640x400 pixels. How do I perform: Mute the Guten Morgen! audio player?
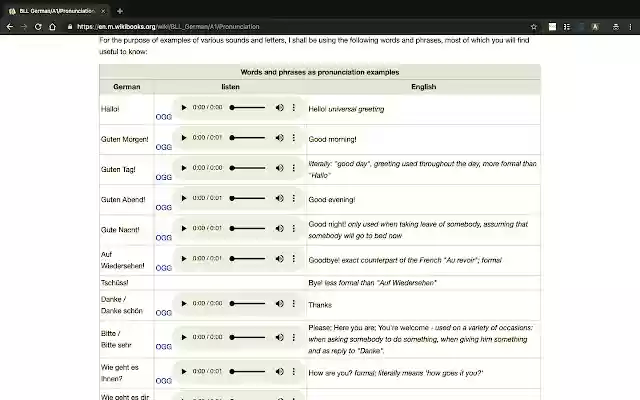280,138
